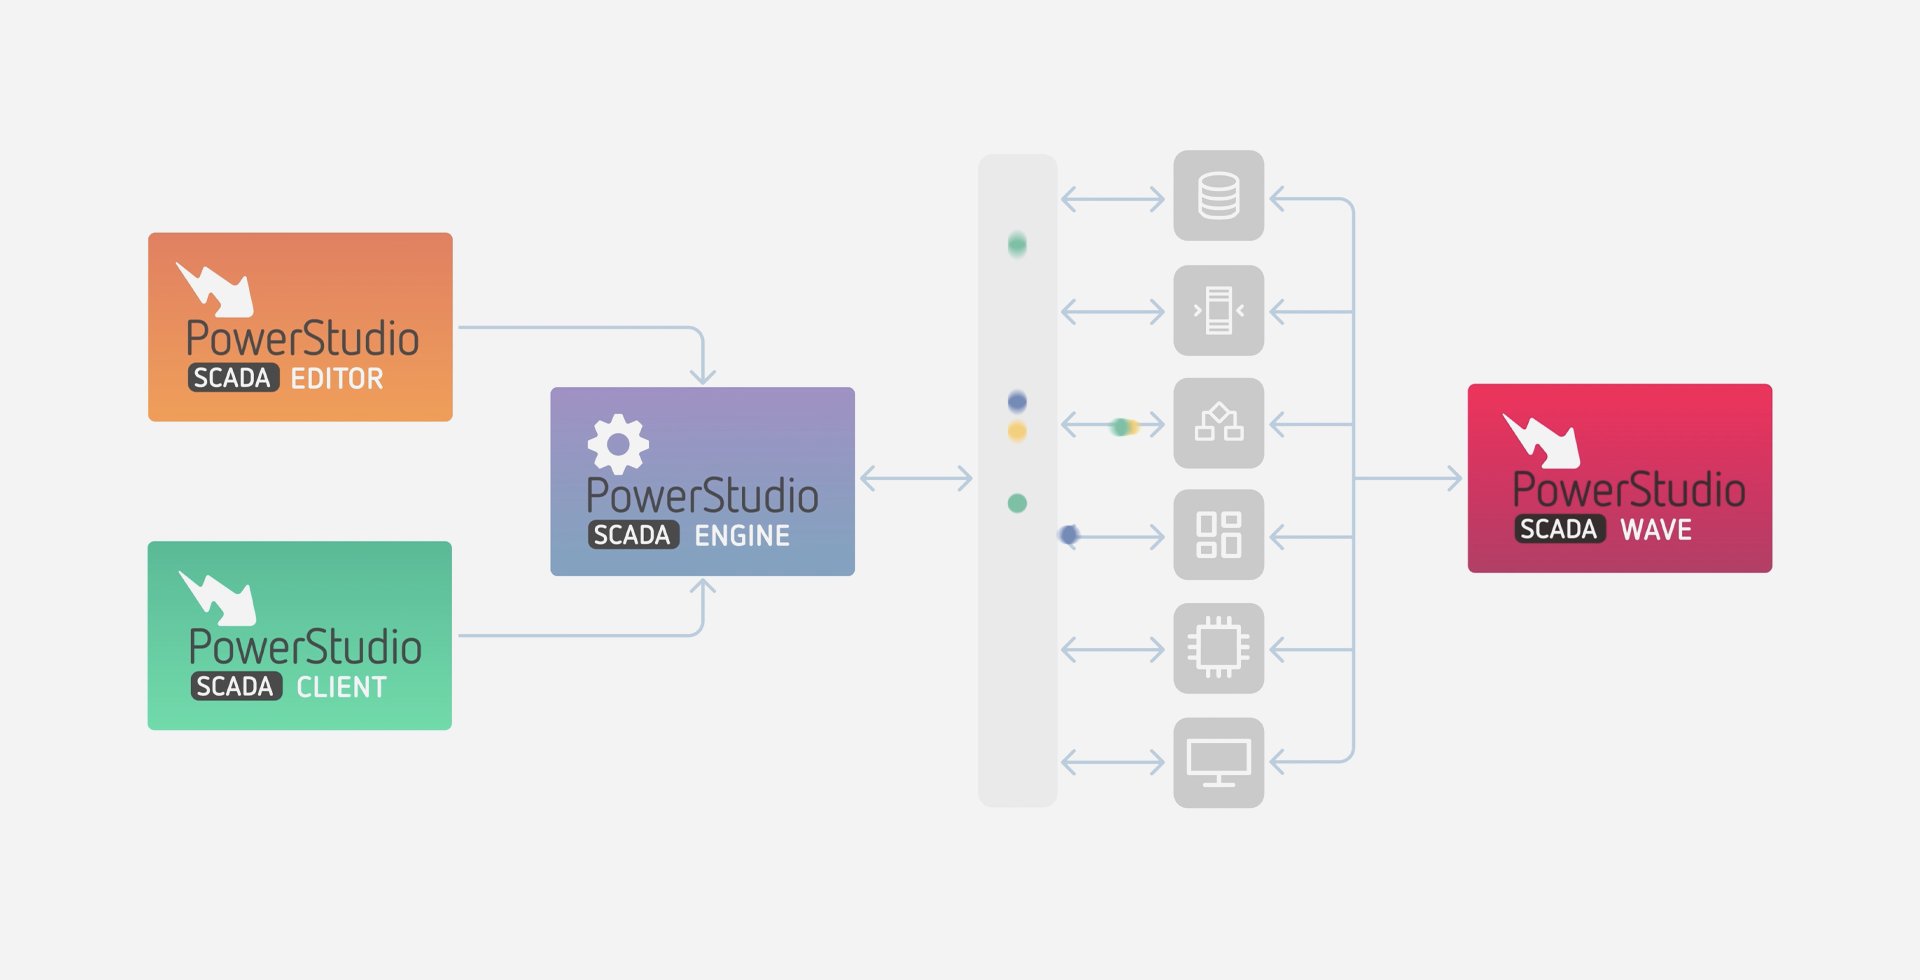Viewport: 1920px width, 980px height.
Task: Select the processor chip icon tile
Action: click(1219, 648)
